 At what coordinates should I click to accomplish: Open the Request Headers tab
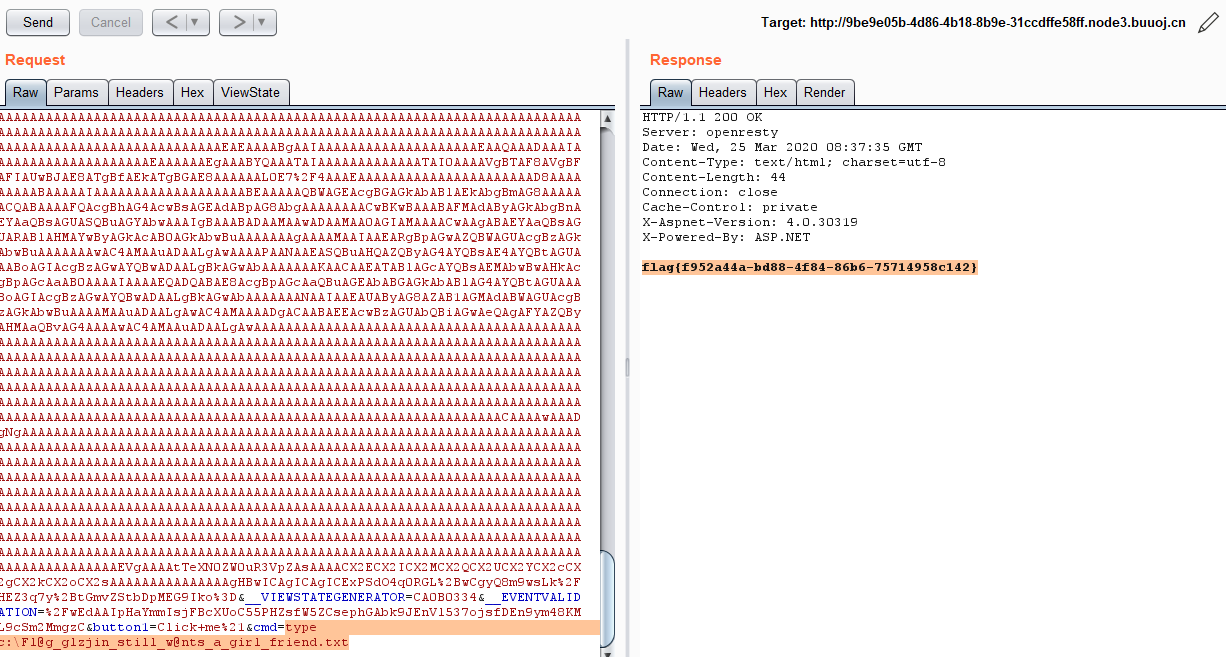pos(139,92)
